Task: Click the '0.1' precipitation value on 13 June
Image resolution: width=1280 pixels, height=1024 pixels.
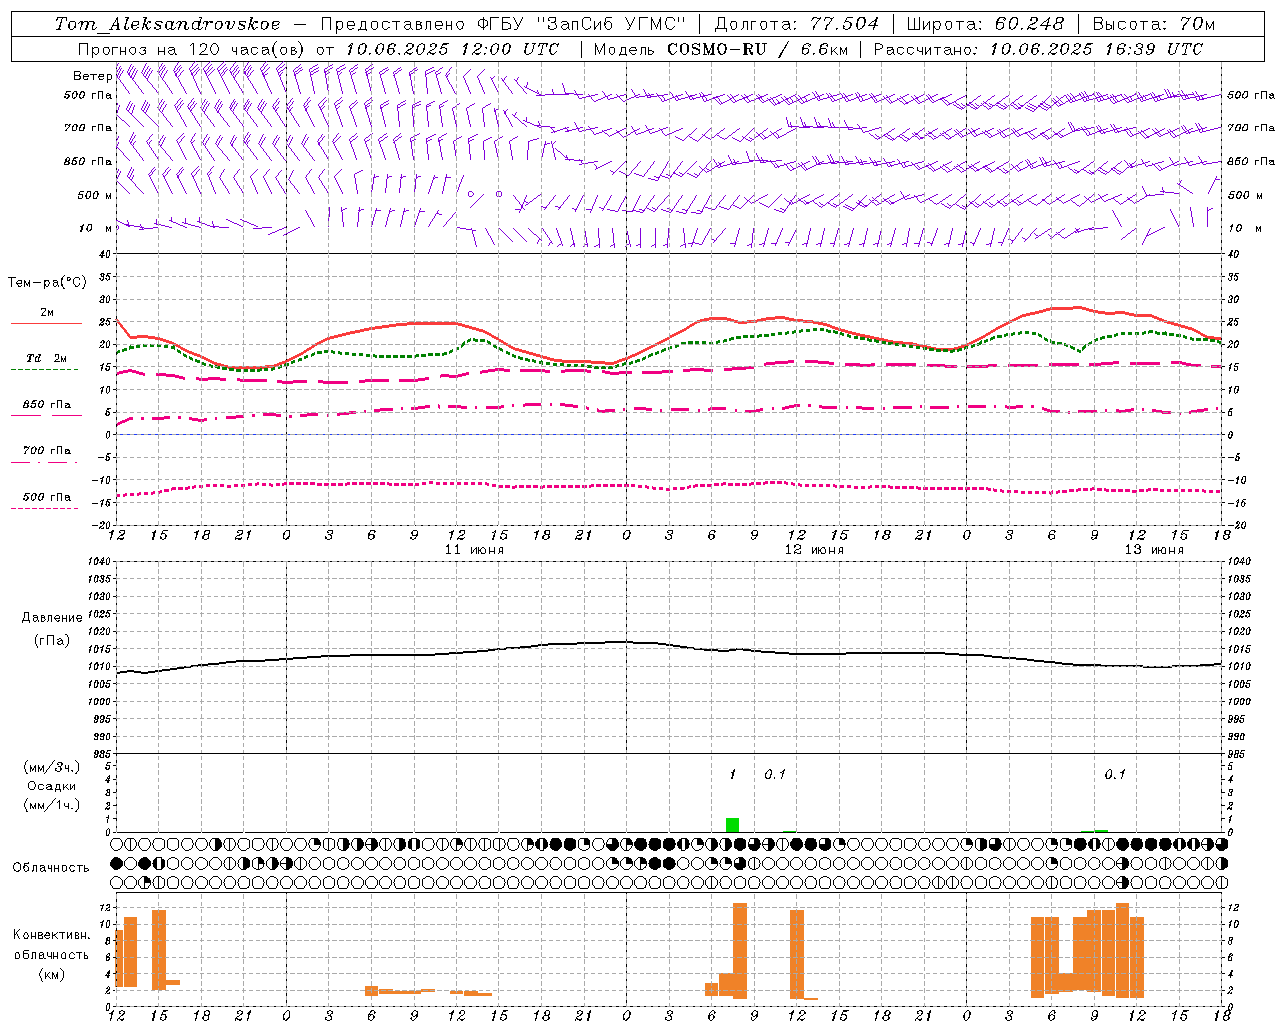Action: (x=1115, y=775)
